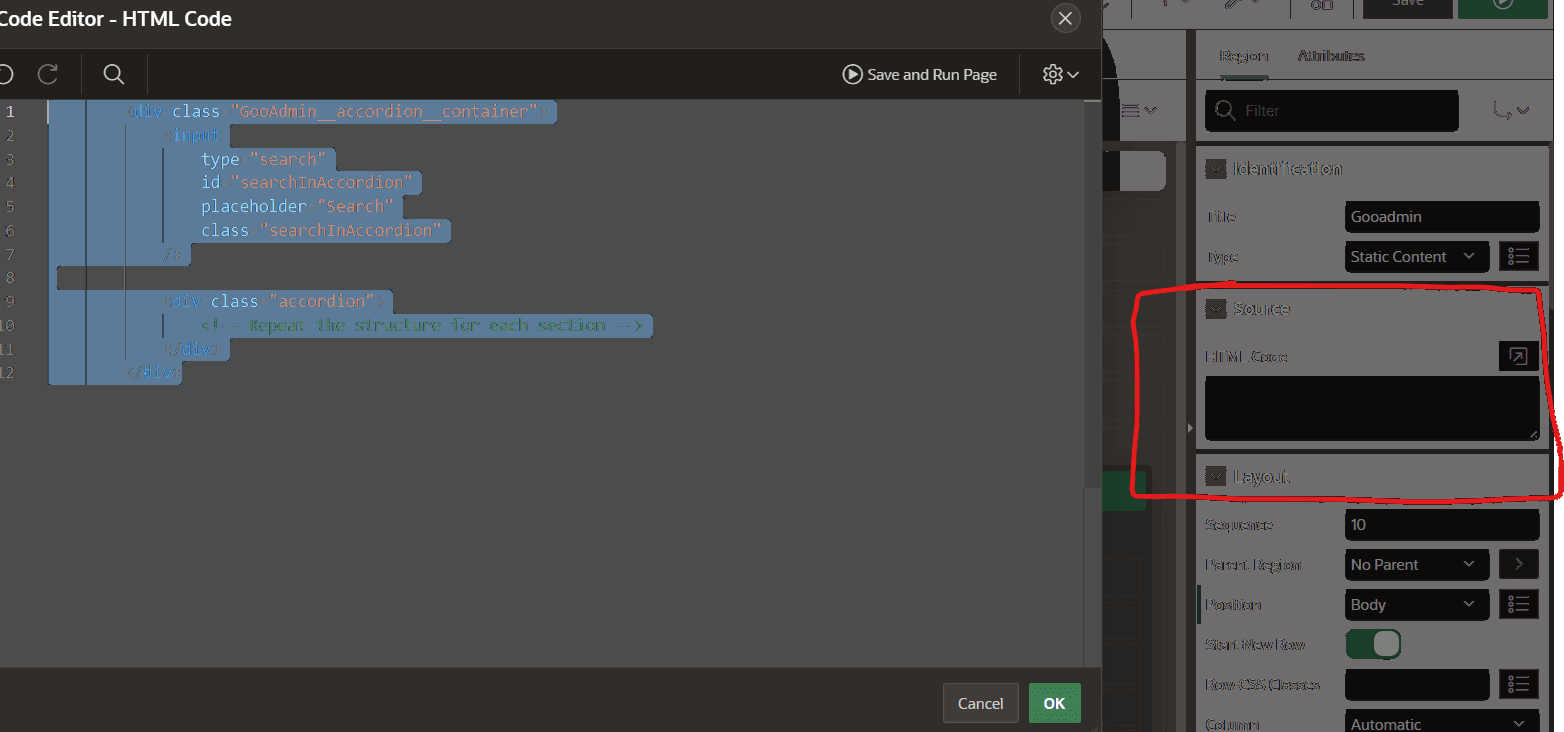Image resolution: width=1564 pixels, height=732 pixels.
Task: Select the Region tab
Action: click(1243, 56)
